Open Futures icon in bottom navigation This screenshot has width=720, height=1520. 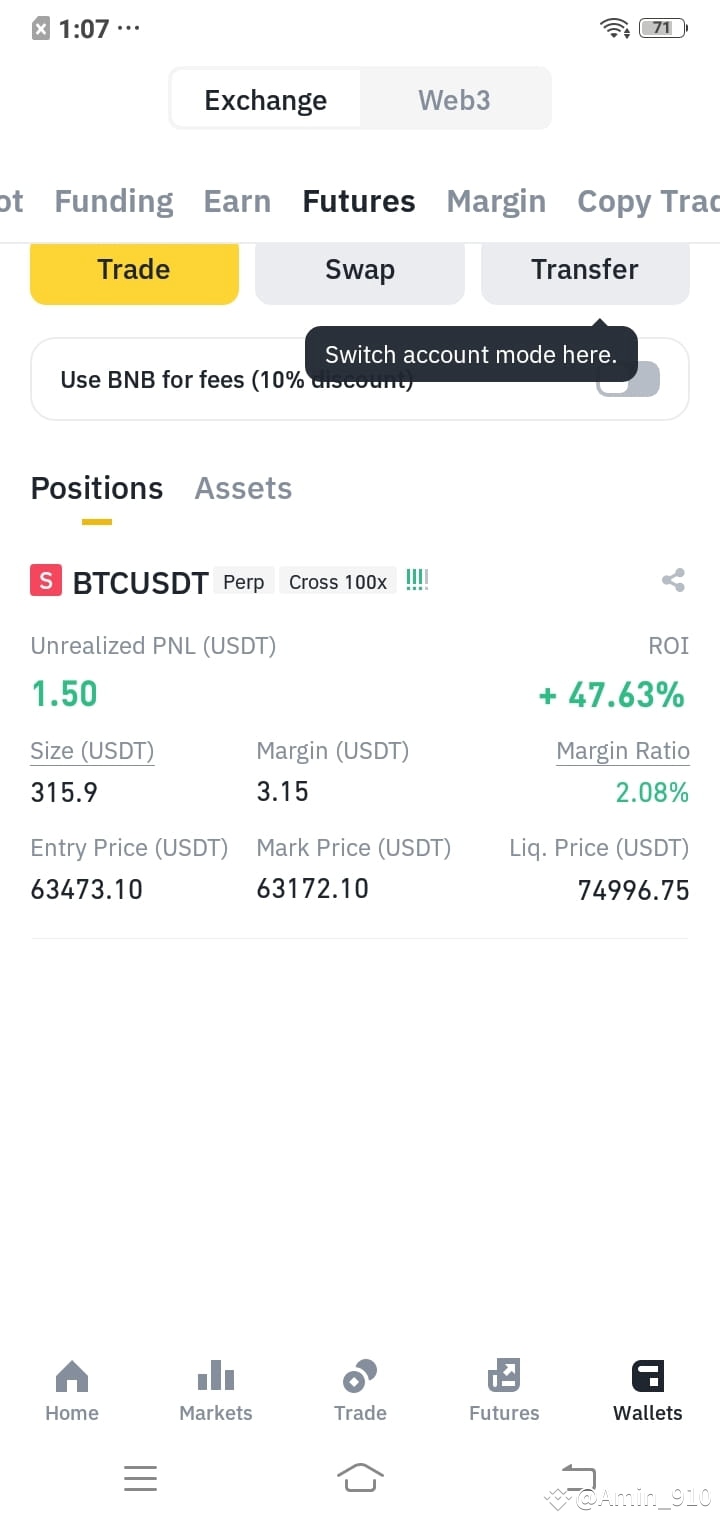tap(504, 1377)
